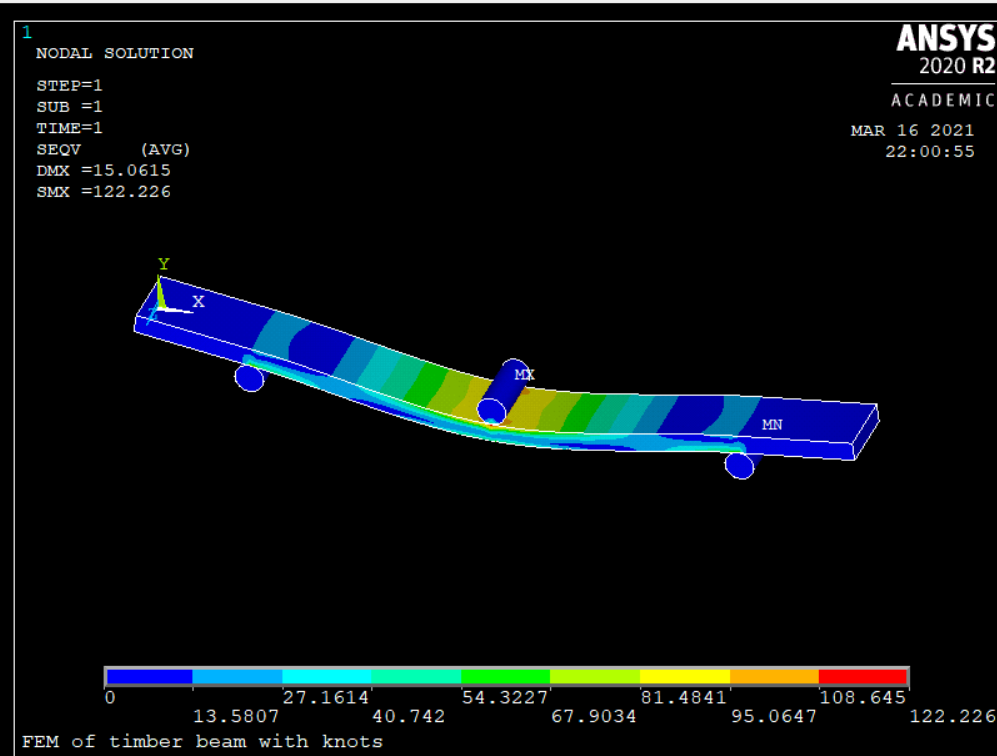Click the coordinate triad at the beam origin
Screen dimensions: 997x756
pyautogui.click(x=167, y=300)
